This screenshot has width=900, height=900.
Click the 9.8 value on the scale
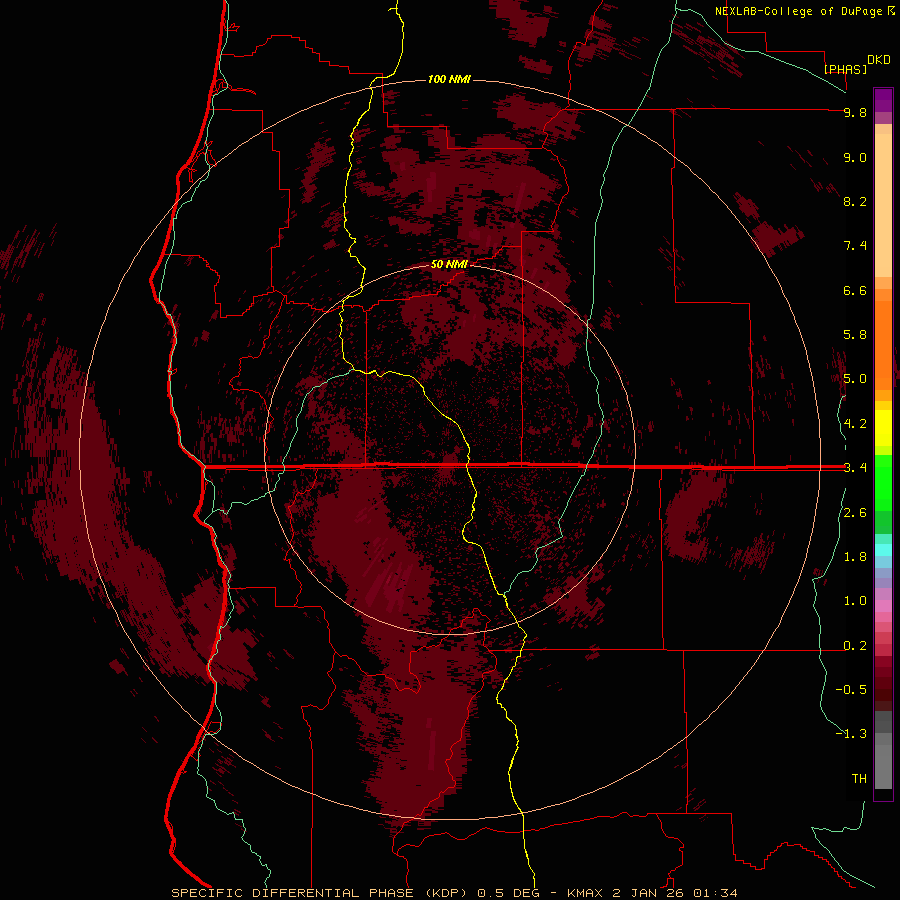[855, 112]
